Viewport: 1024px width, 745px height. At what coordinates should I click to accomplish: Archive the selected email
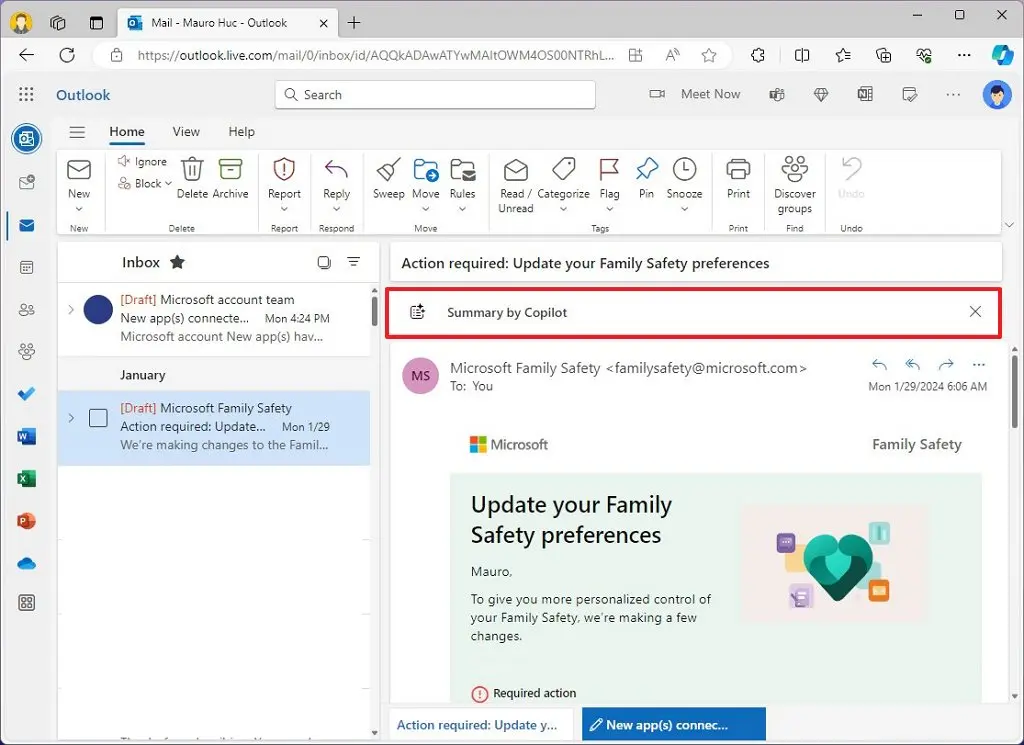tap(232, 182)
